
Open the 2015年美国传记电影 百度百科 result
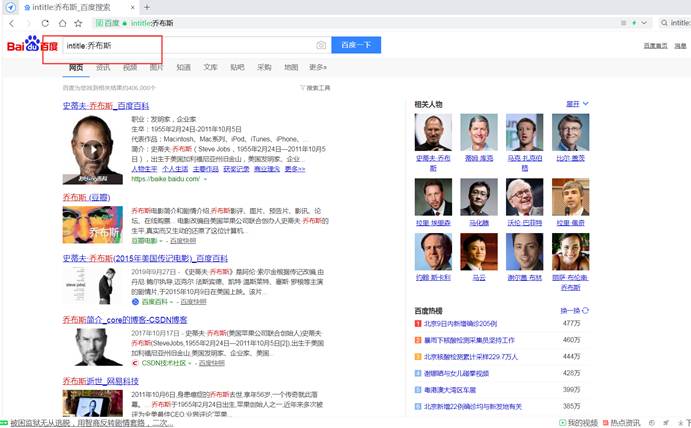coord(145,258)
